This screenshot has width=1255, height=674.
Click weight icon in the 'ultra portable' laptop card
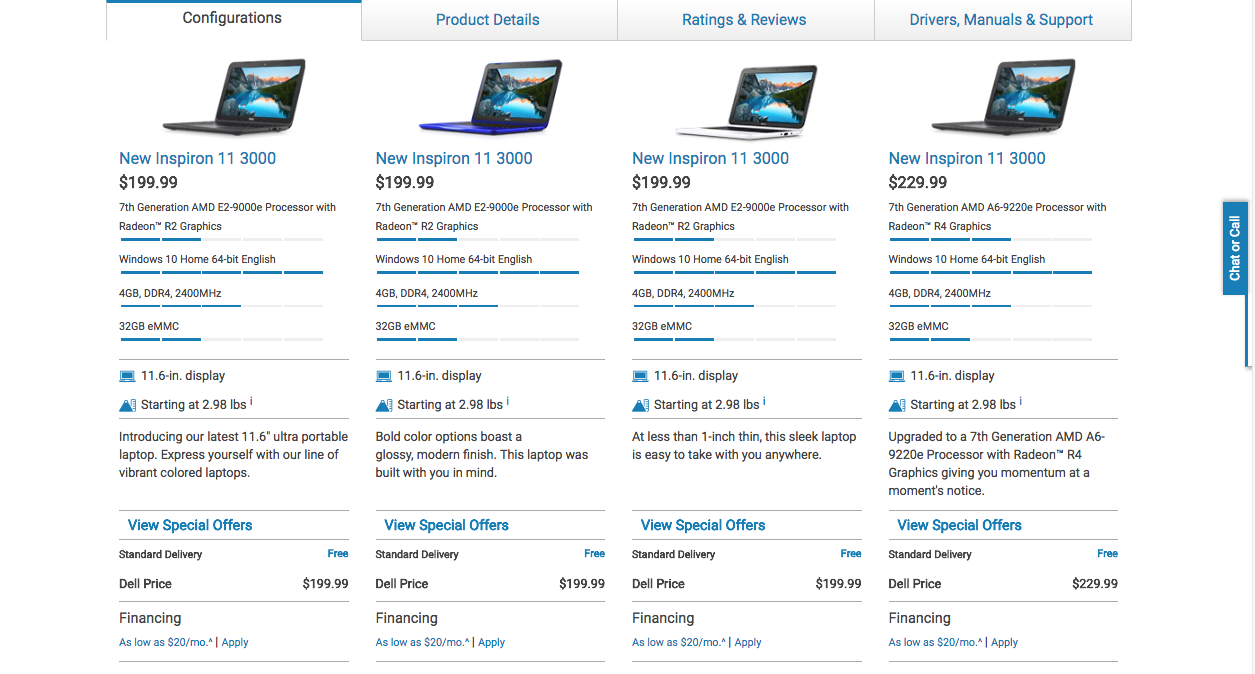[127, 405]
